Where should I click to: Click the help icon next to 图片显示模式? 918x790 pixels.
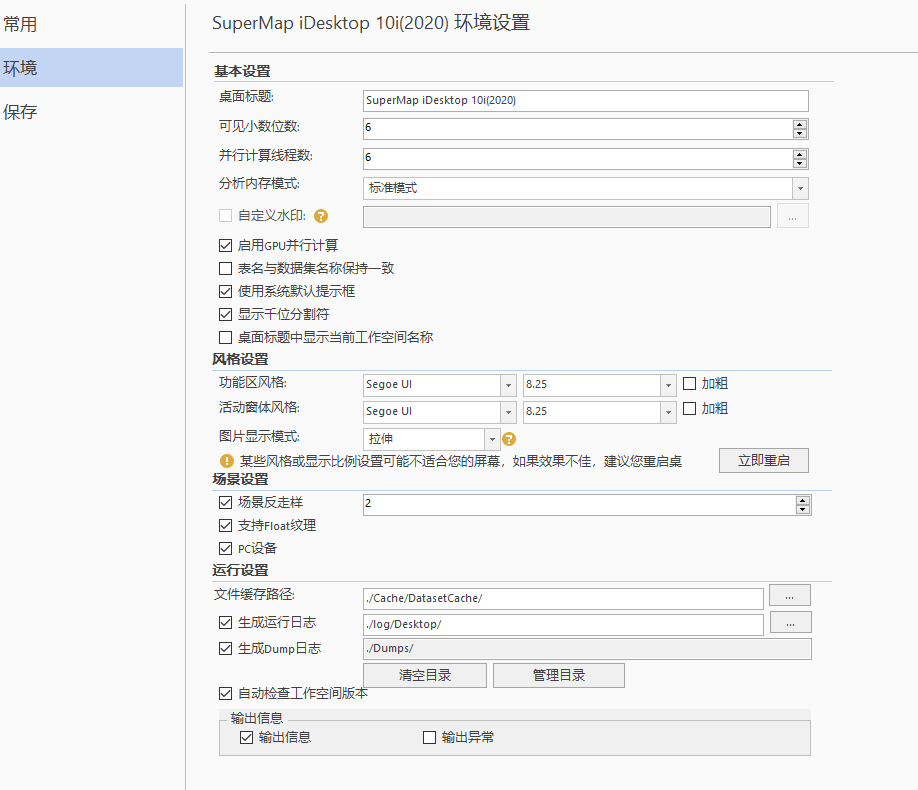pyautogui.click(x=509, y=439)
